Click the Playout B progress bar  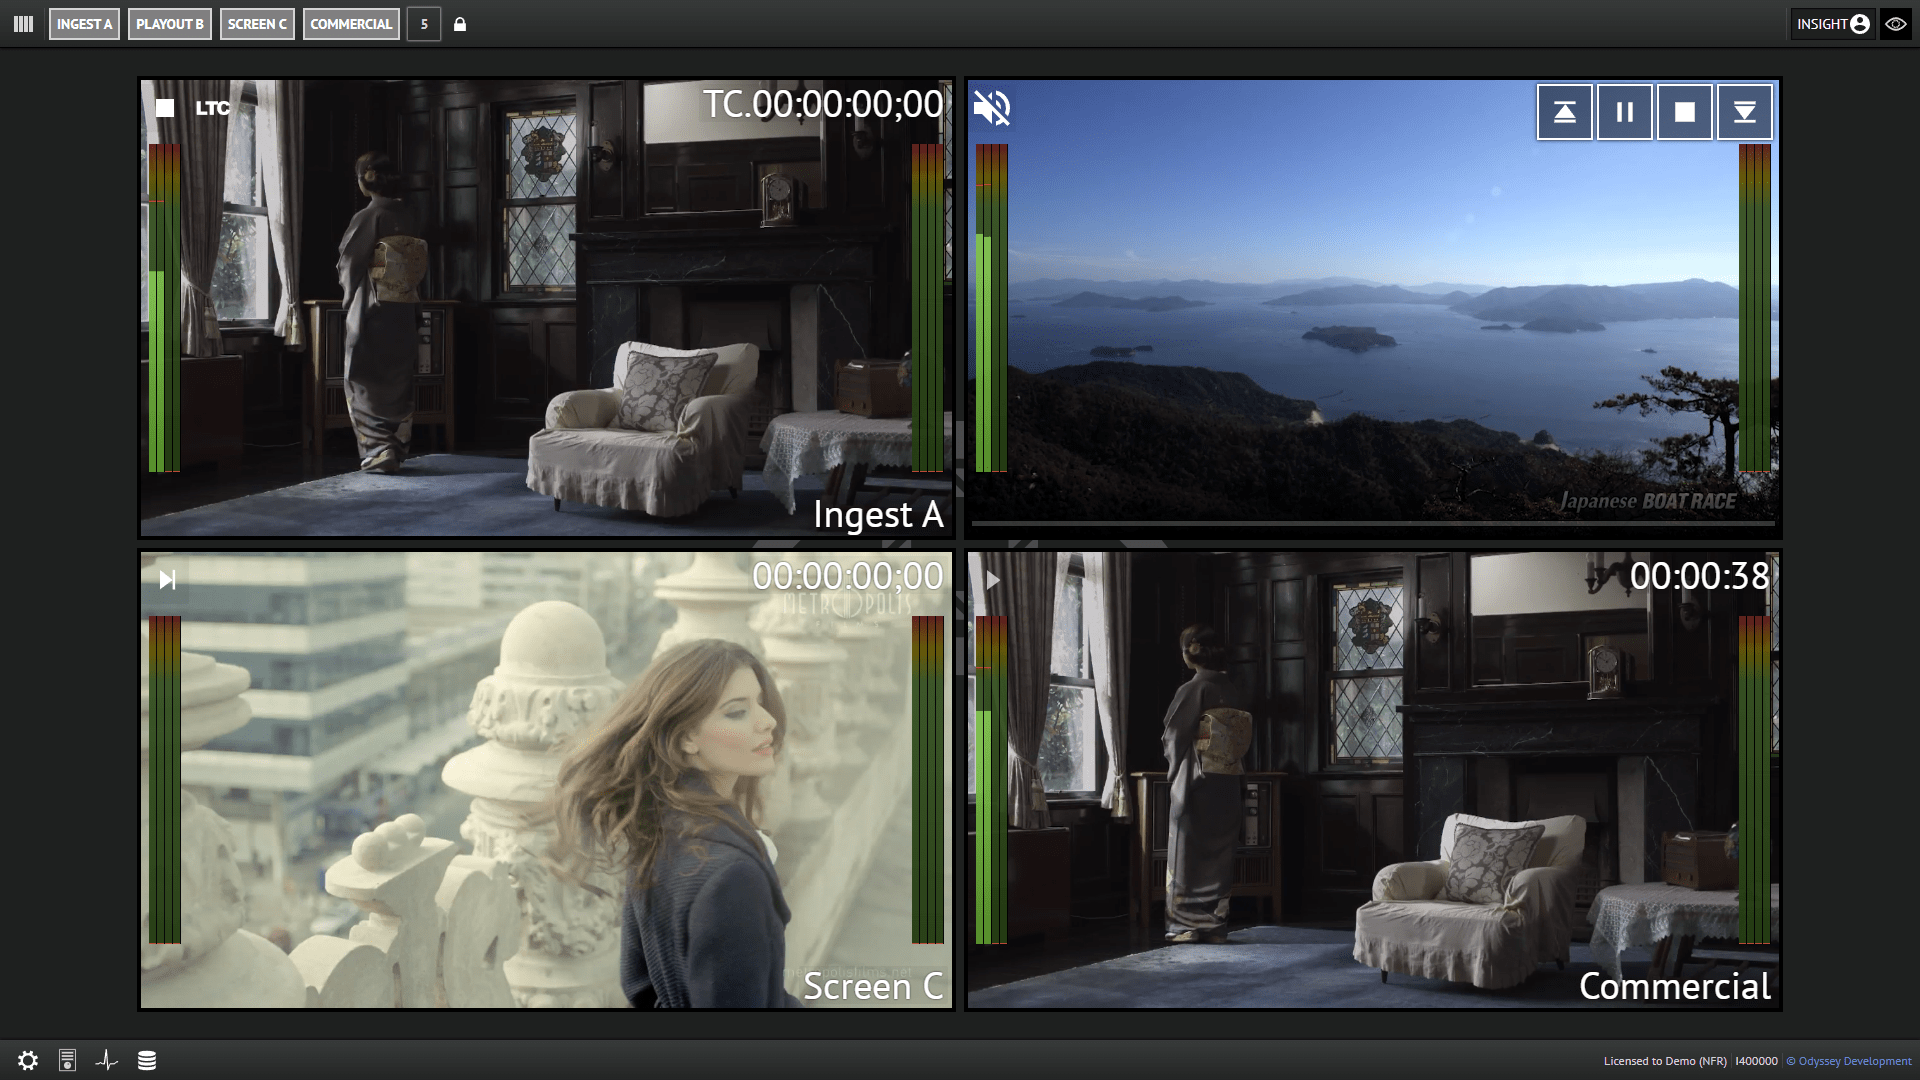(1372, 523)
